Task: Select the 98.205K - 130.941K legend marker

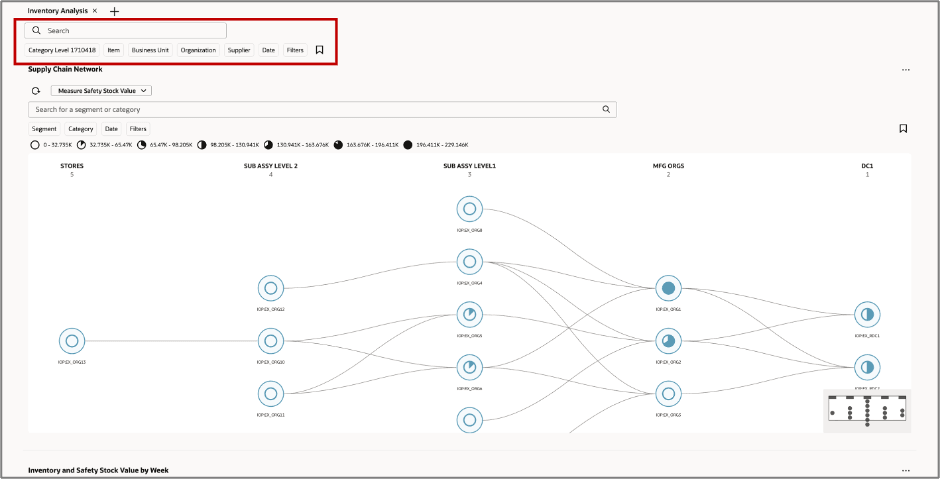Action: pyautogui.click(x=202, y=145)
